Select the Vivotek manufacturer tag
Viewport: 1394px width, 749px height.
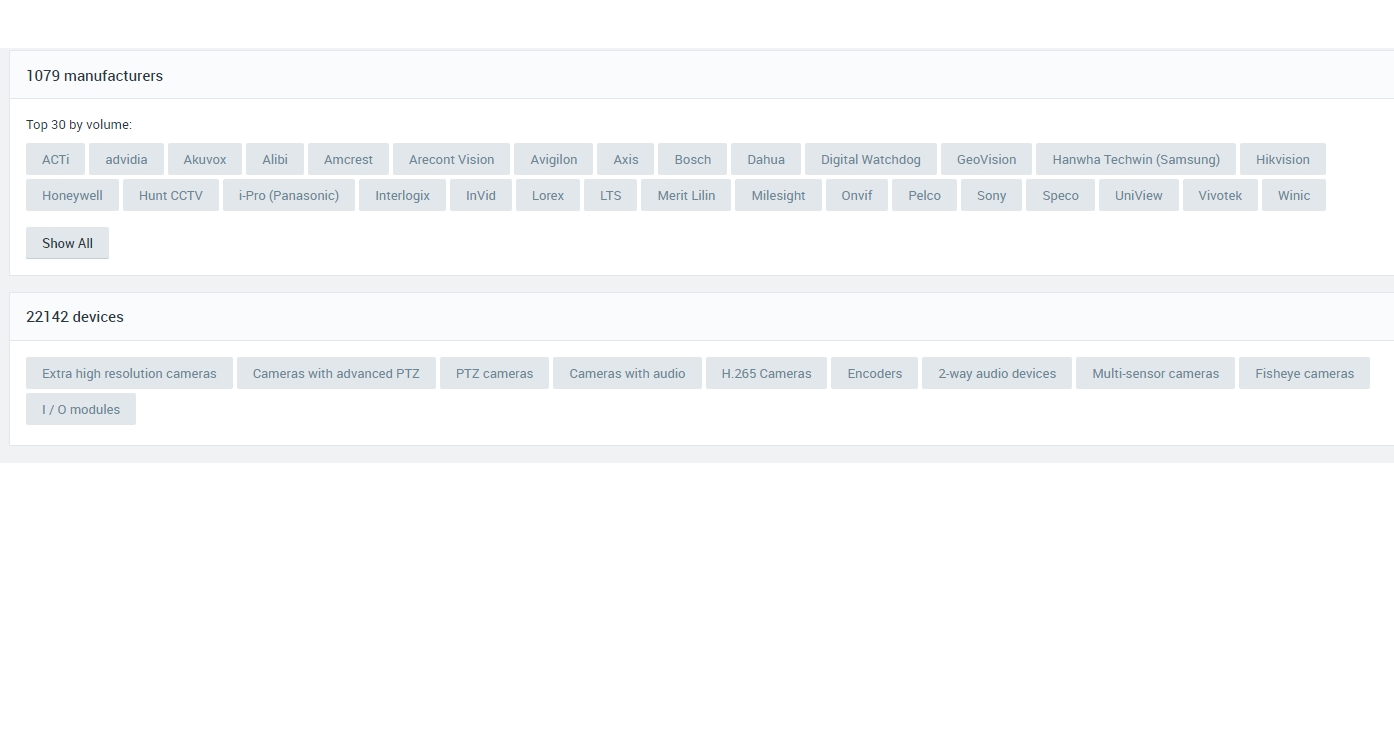(x=1220, y=195)
